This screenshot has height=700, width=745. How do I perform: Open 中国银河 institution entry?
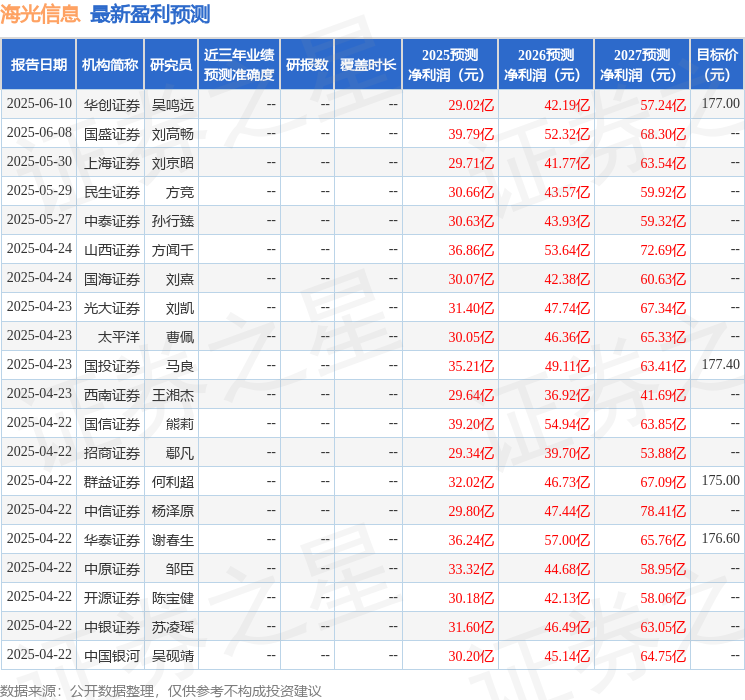coord(112,656)
